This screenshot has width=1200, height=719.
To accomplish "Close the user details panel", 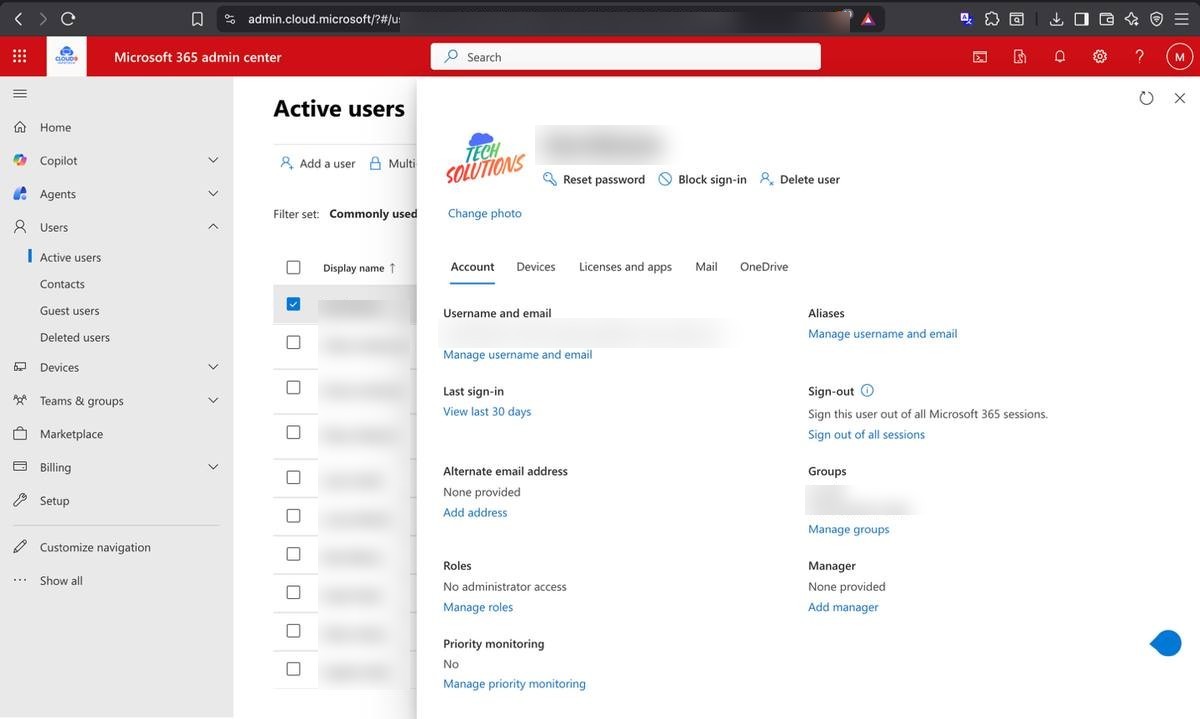I will (1180, 98).
